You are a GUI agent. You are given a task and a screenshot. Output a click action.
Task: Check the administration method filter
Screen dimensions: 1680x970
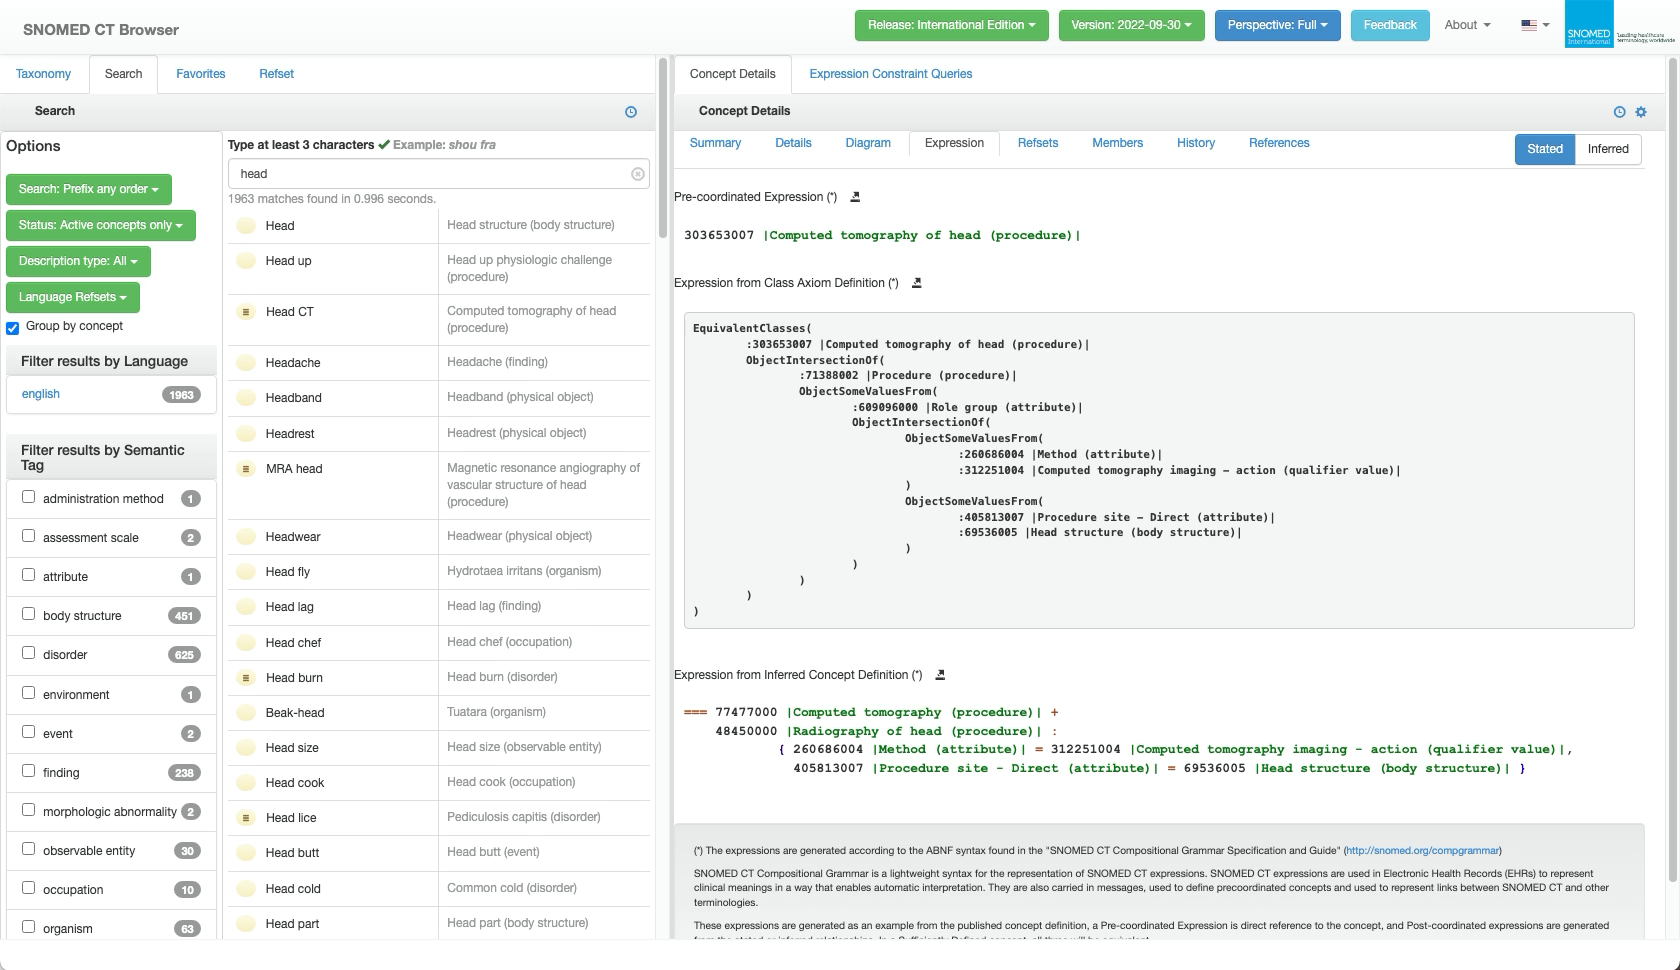28,497
